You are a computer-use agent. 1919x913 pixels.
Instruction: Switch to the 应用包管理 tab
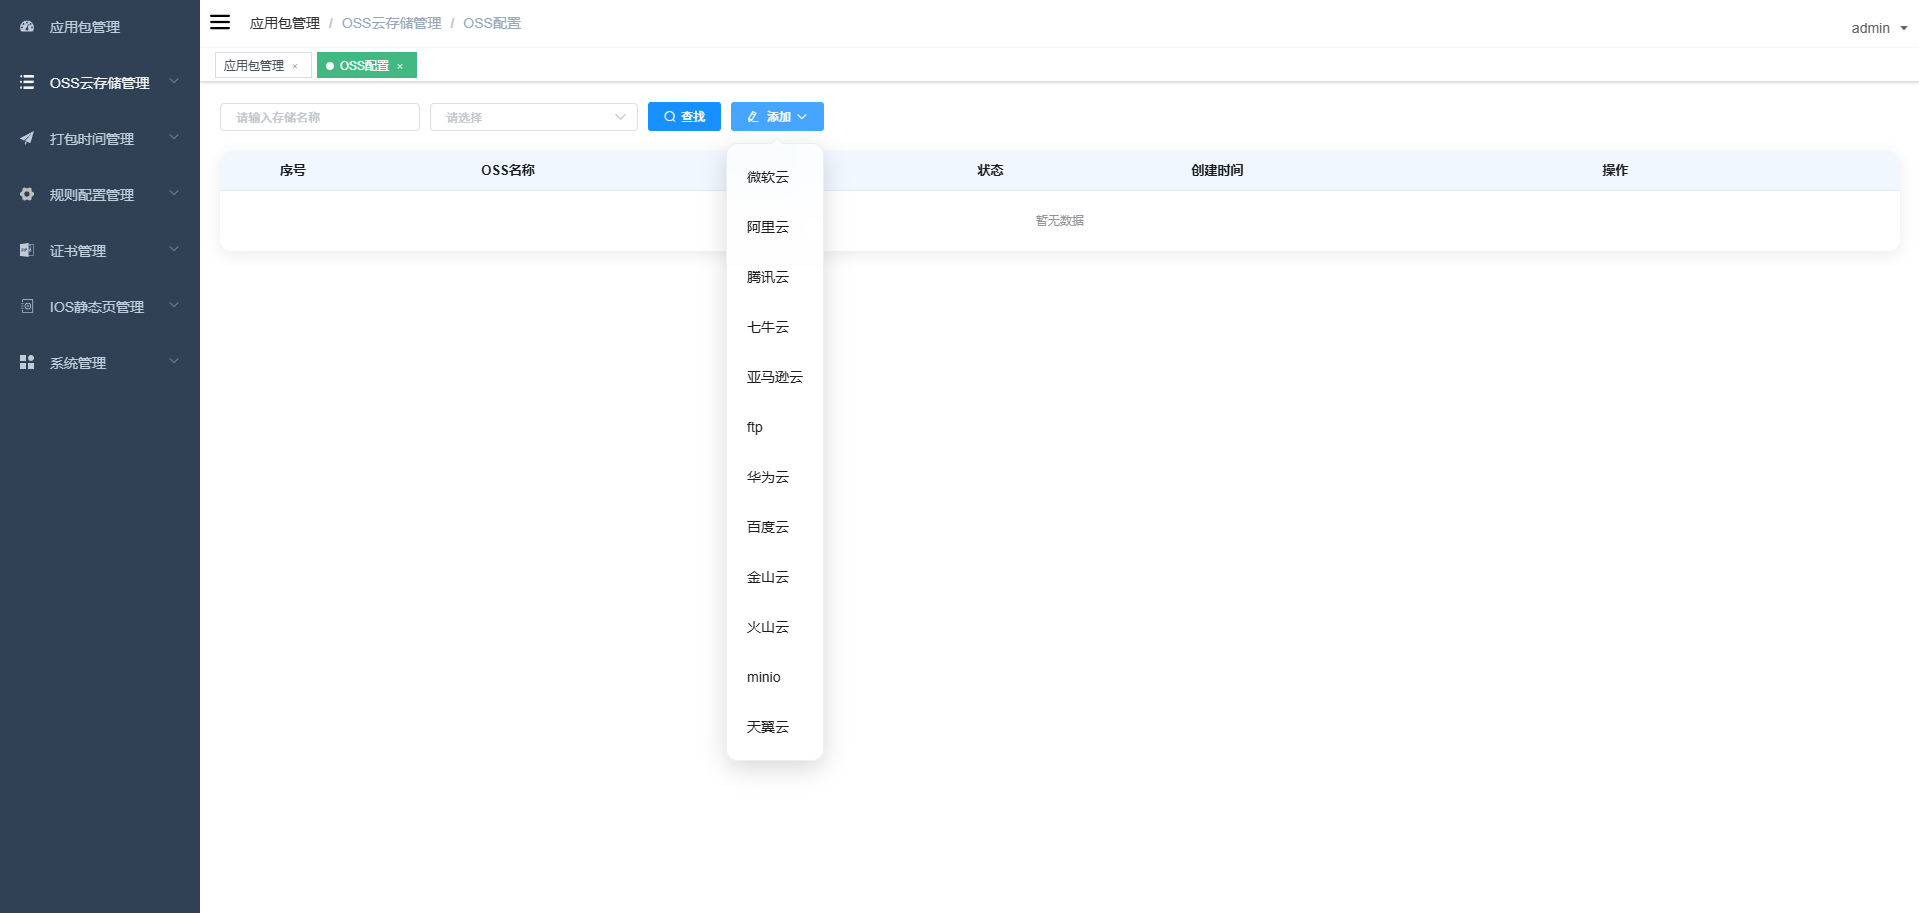click(255, 64)
